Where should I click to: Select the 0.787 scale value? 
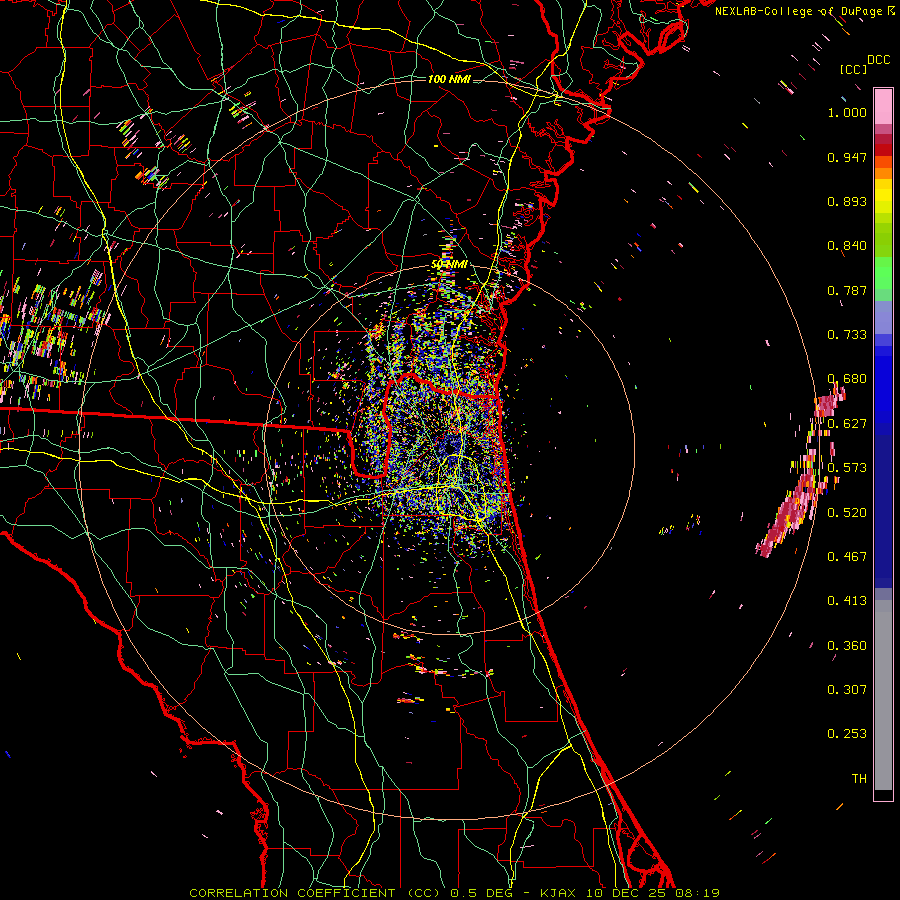[x=847, y=290]
